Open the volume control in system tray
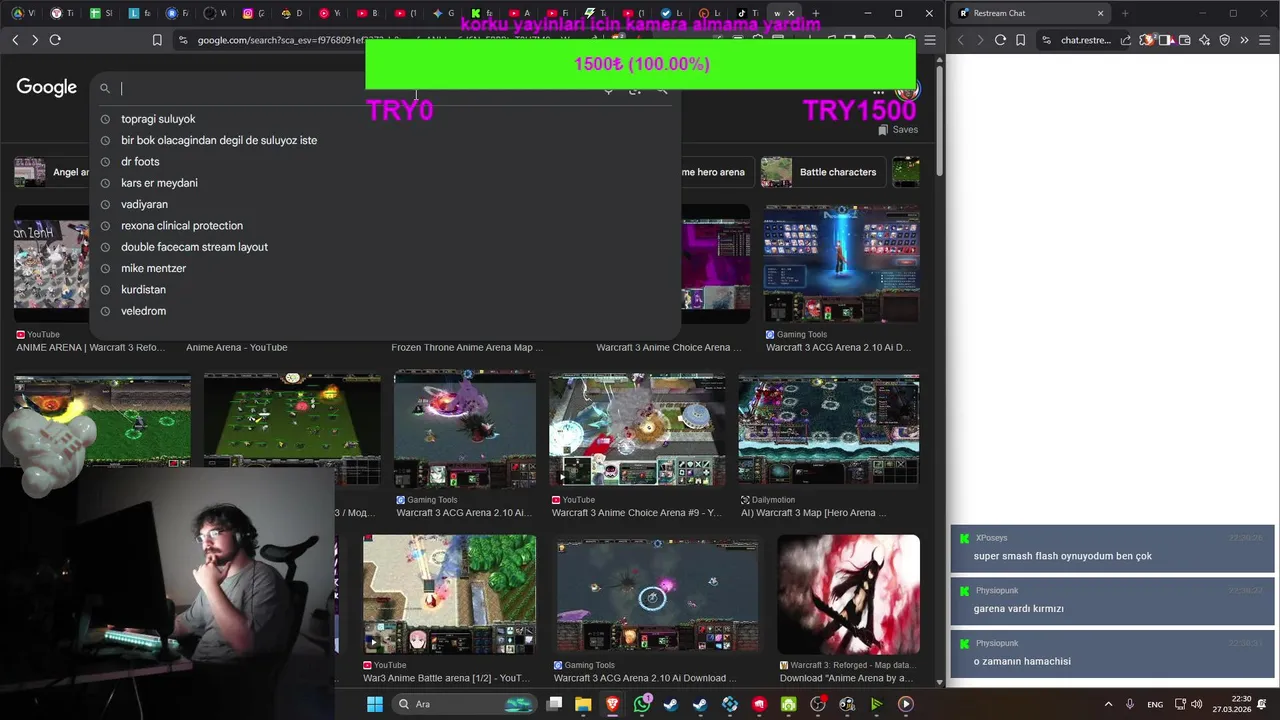Viewport: 1280px width, 720px height. pos(1197,704)
